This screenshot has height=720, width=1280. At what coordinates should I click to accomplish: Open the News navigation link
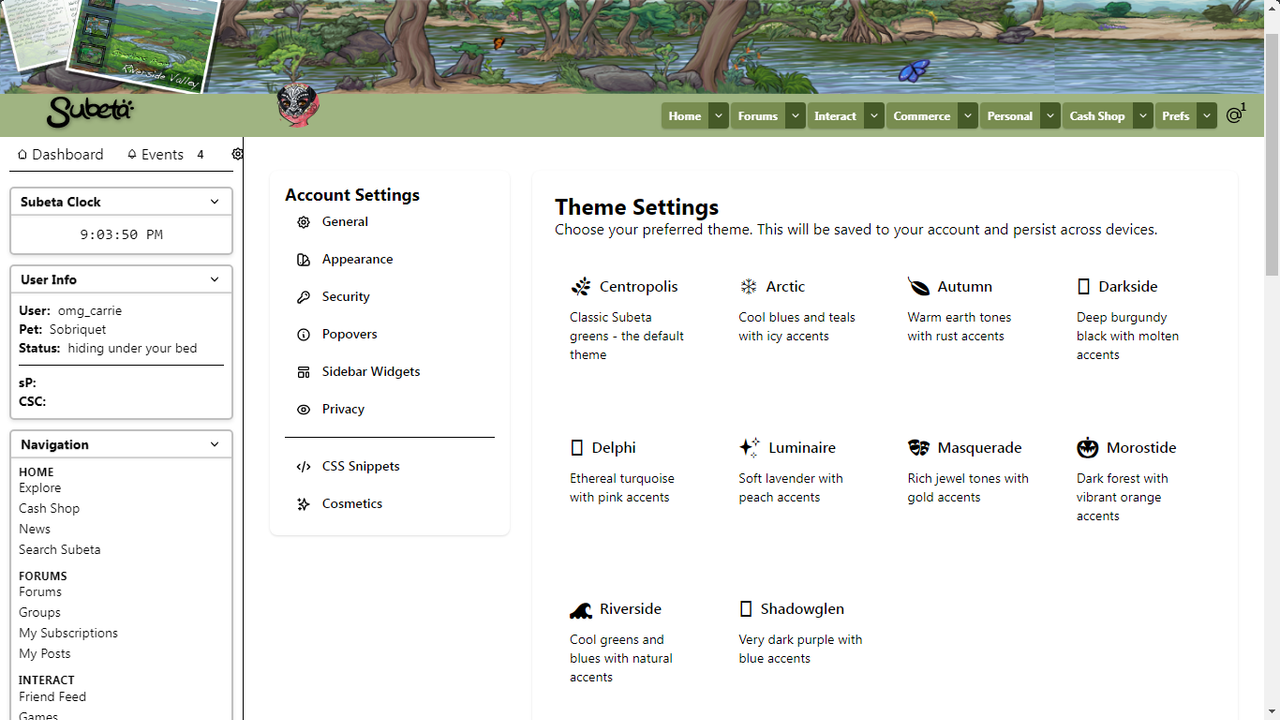34,529
